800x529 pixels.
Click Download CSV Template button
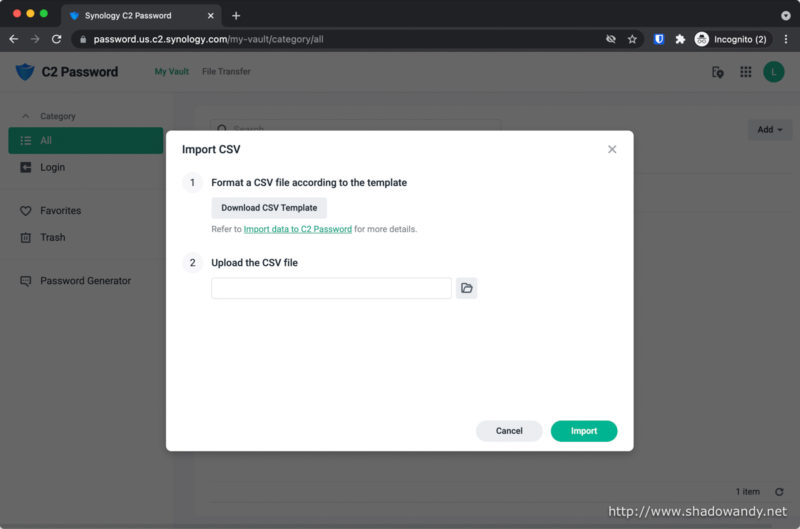(x=269, y=208)
